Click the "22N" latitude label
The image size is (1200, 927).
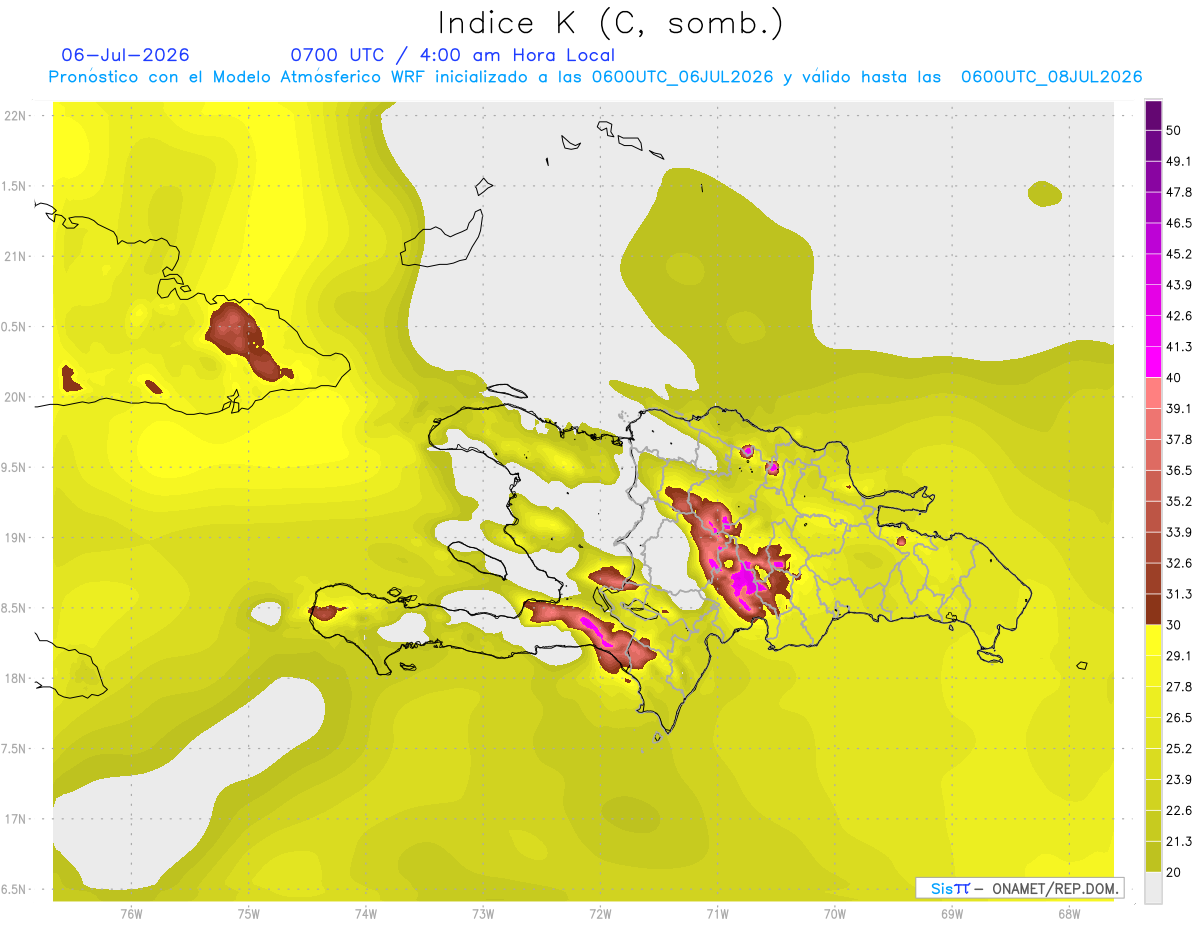(17, 115)
